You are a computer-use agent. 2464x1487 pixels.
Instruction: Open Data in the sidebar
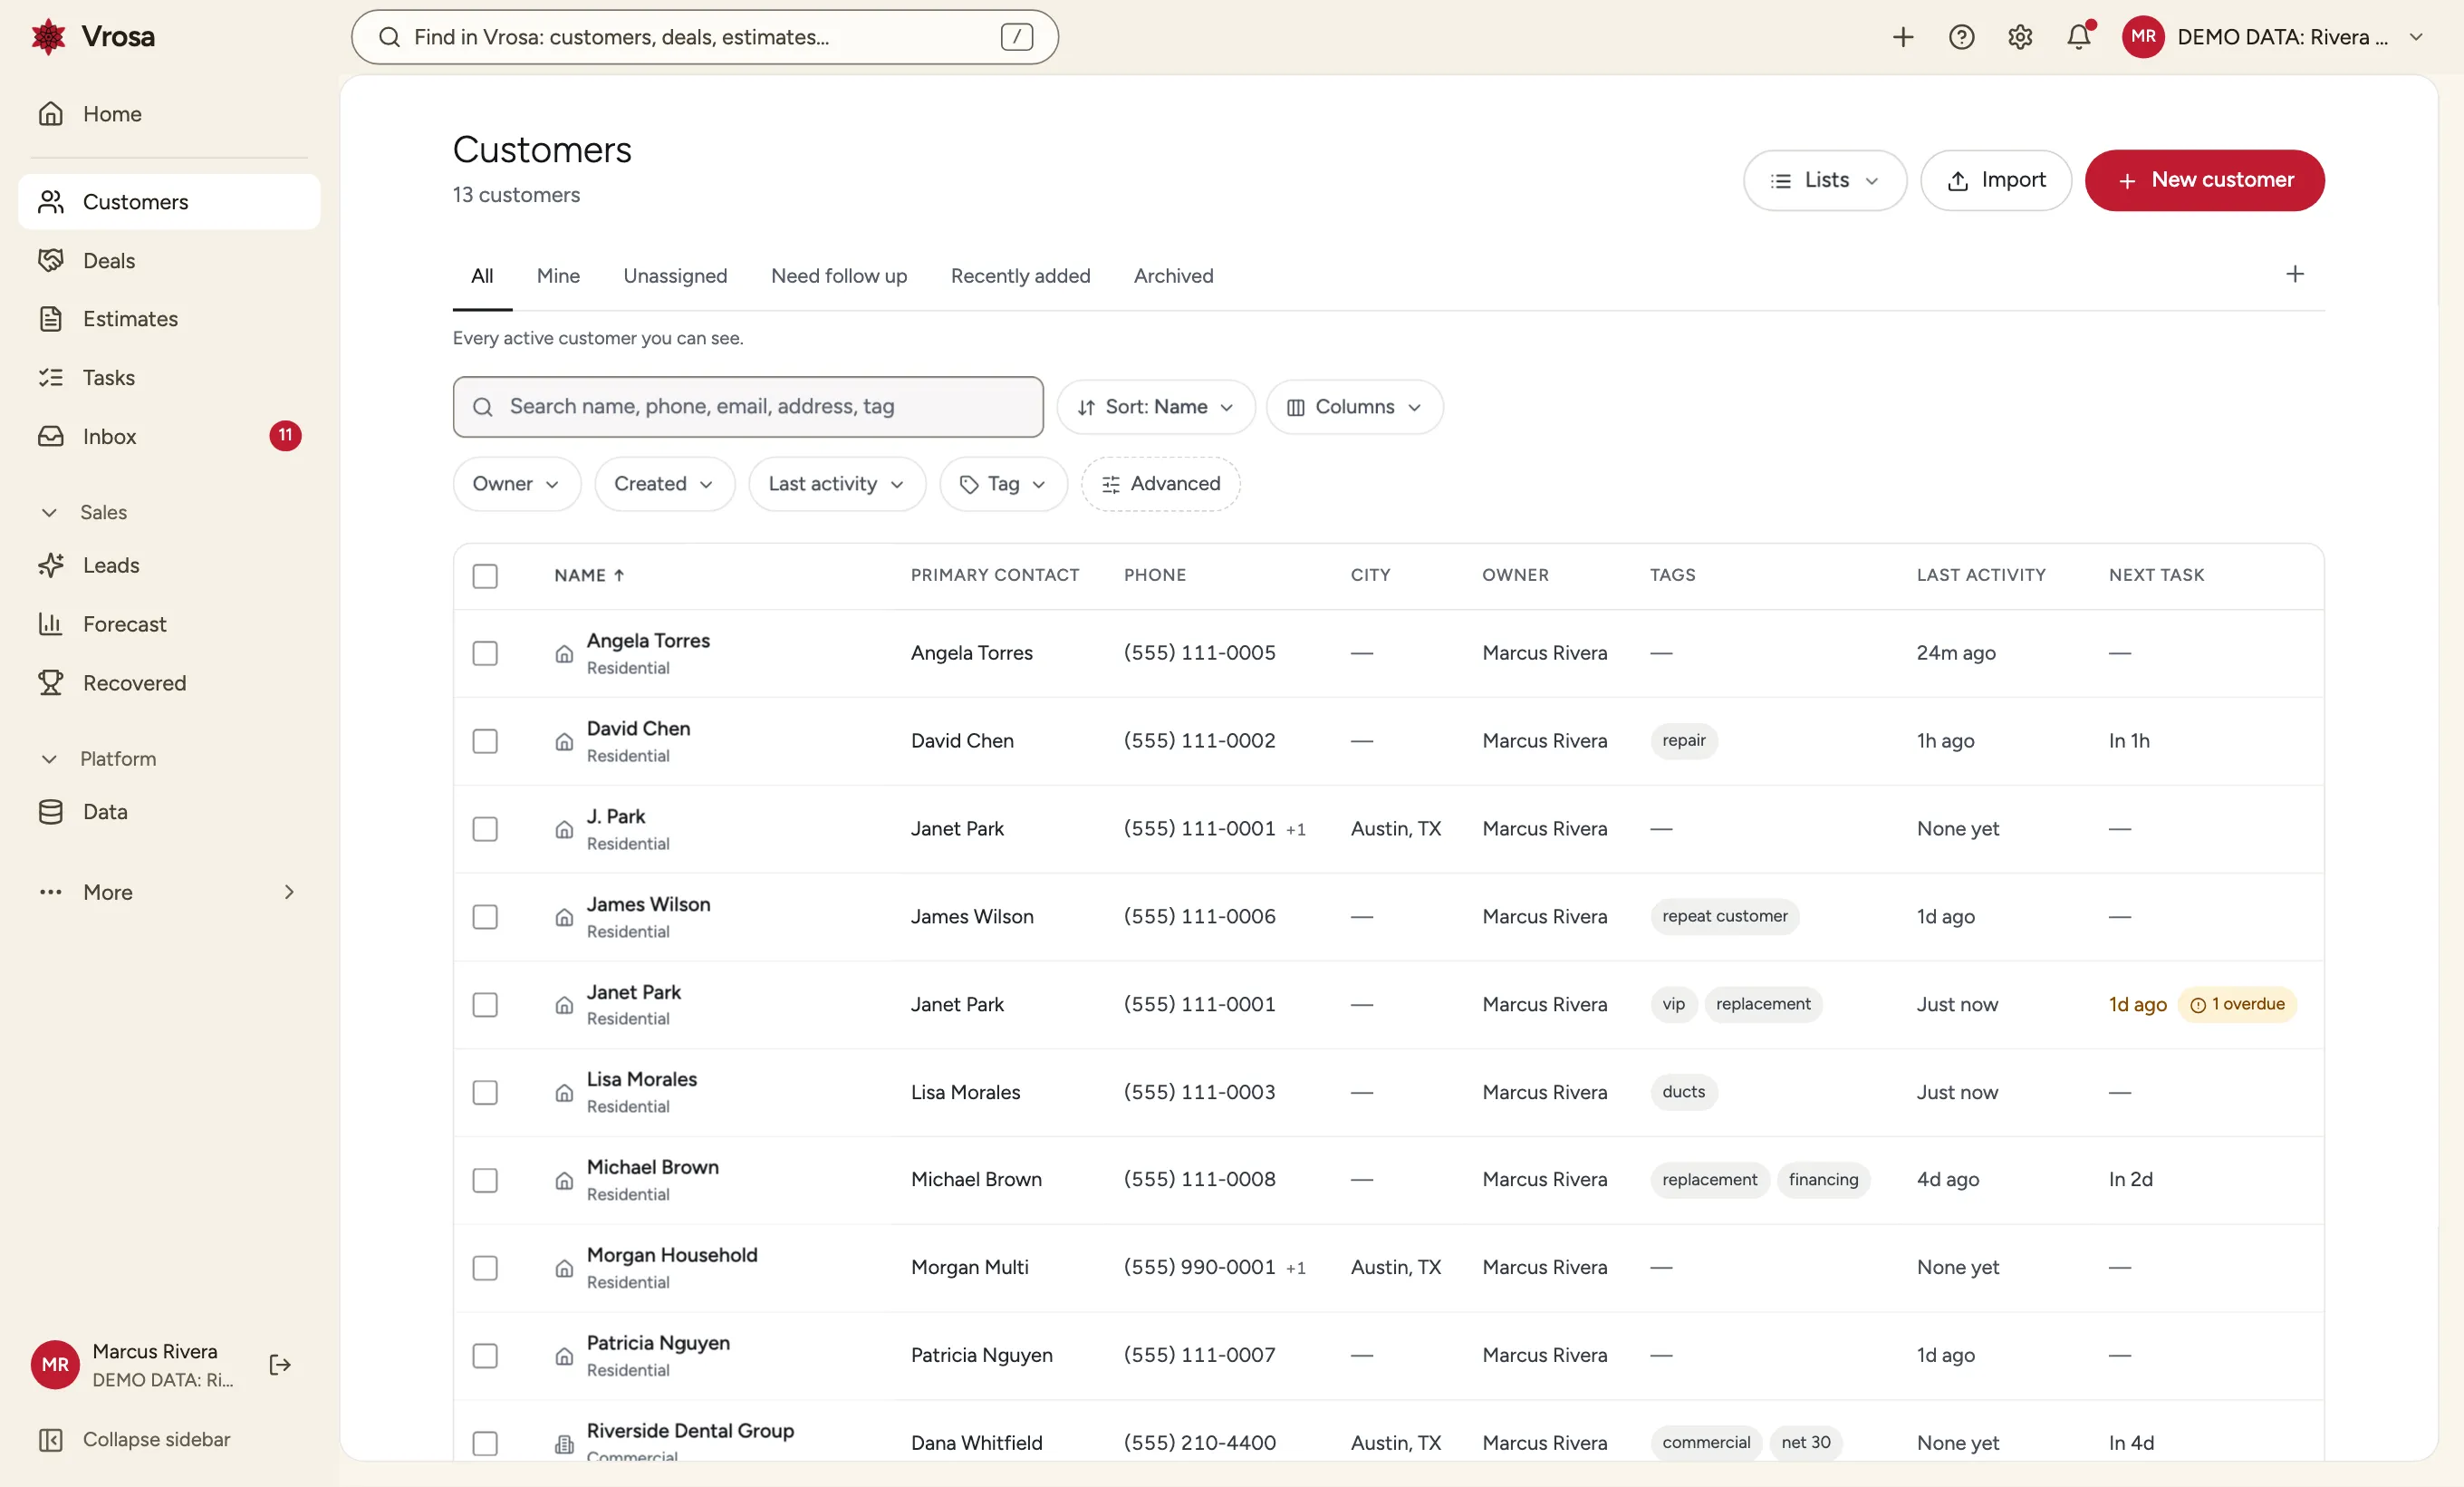pyautogui.click(x=169, y=812)
